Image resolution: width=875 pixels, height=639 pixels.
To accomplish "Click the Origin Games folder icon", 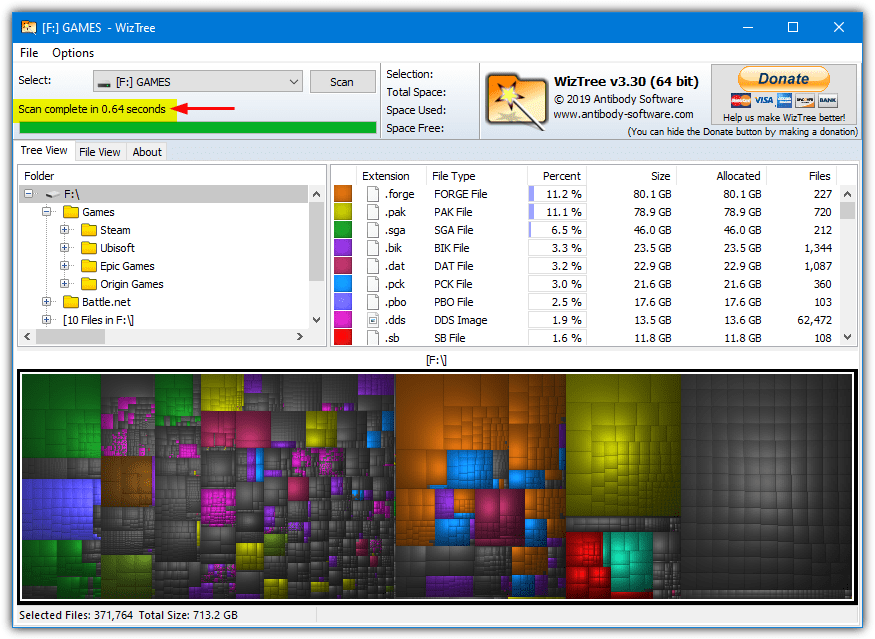I will [89, 284].
